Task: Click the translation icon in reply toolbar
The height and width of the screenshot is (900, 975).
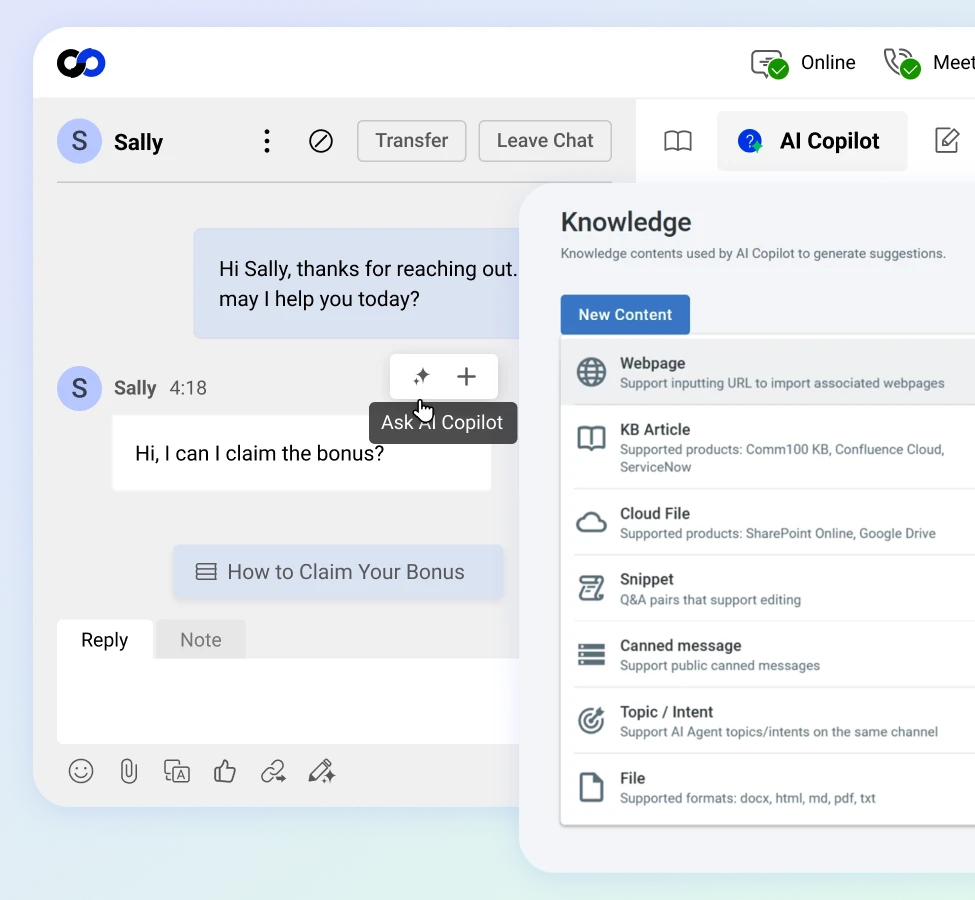Action: [x=177, y=772]
